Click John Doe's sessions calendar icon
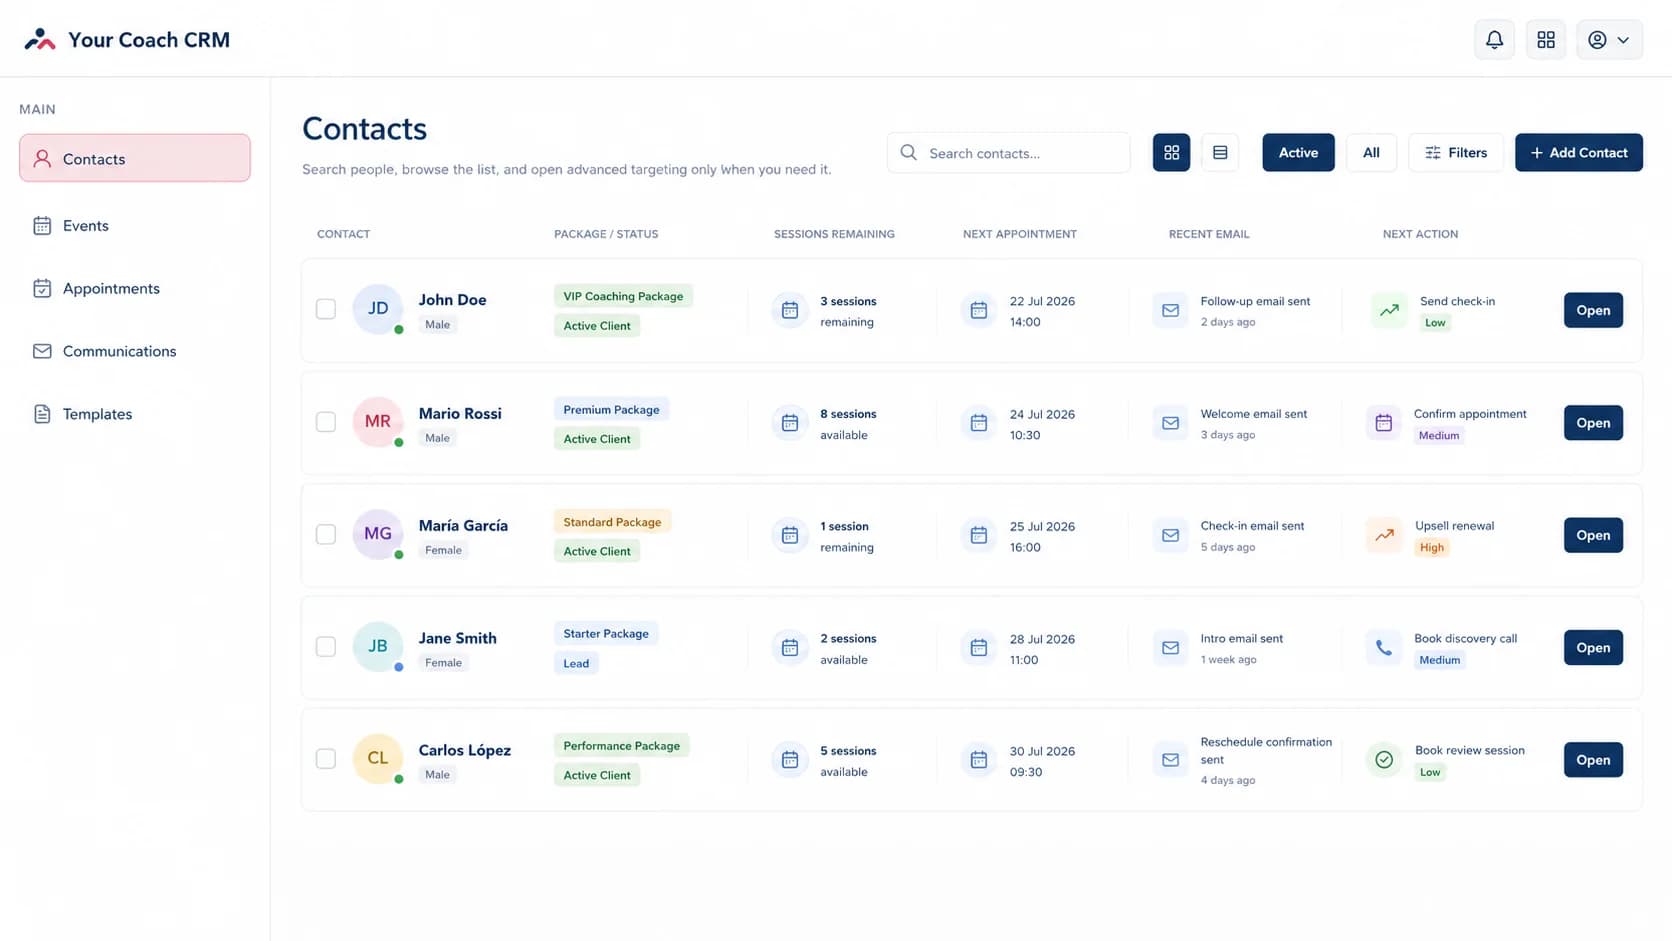The width and height of the screenshot is (1672, 941). point(790,311)
